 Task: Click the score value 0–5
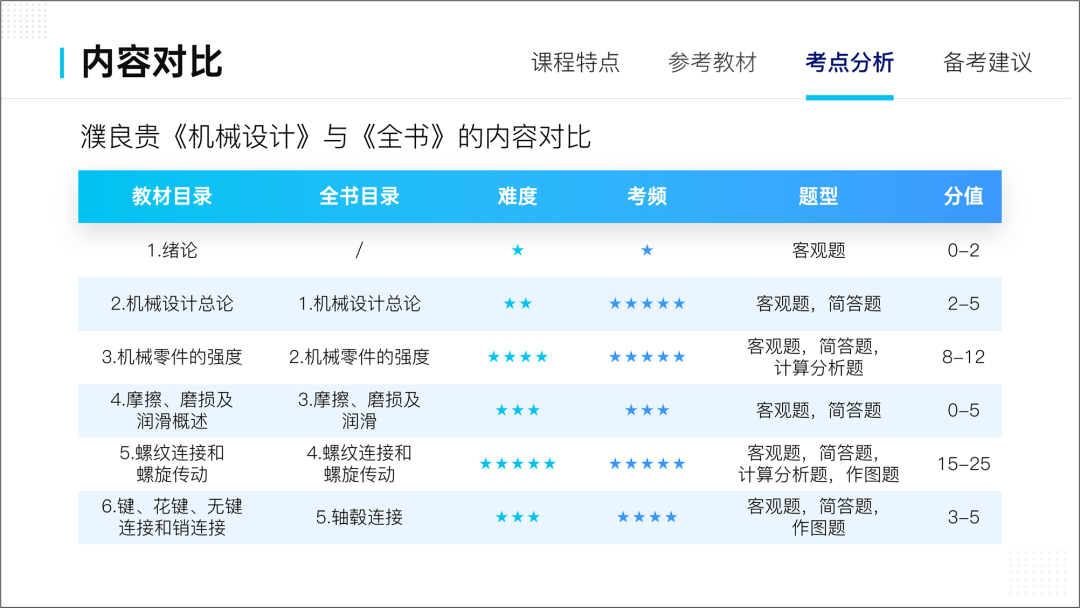[x=963, y=410]
